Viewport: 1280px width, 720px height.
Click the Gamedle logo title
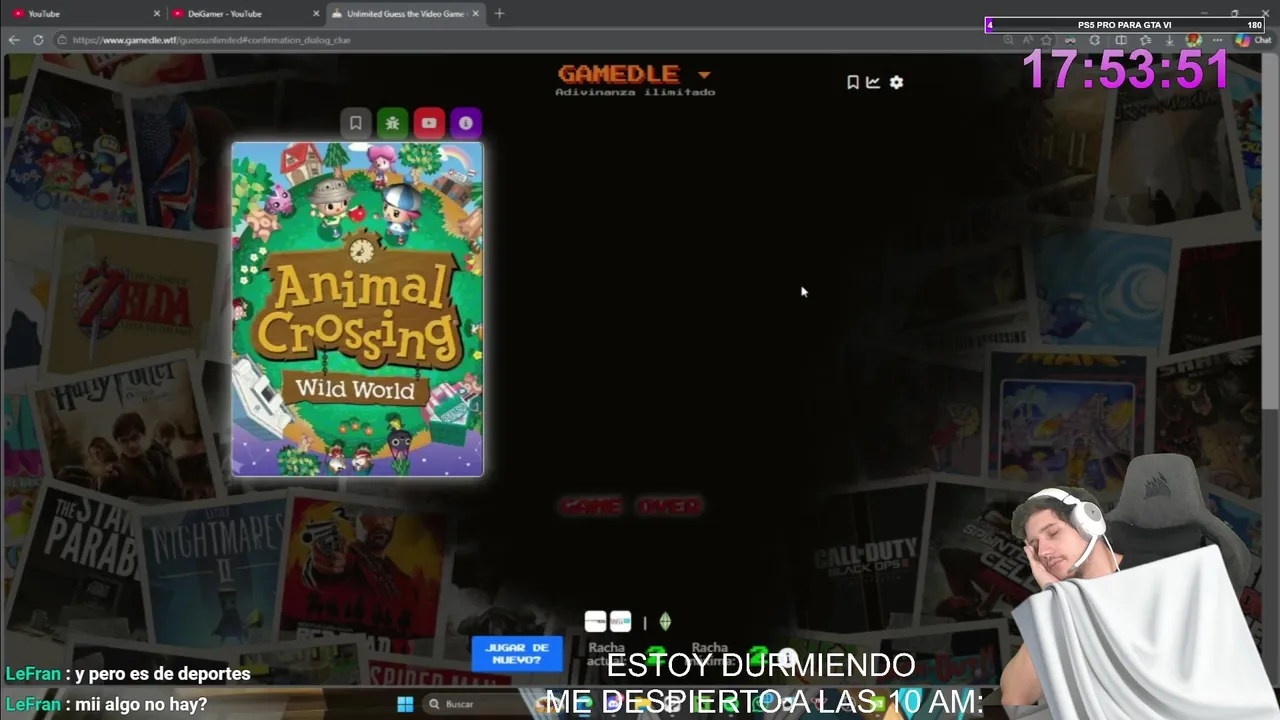pos(619,74)
